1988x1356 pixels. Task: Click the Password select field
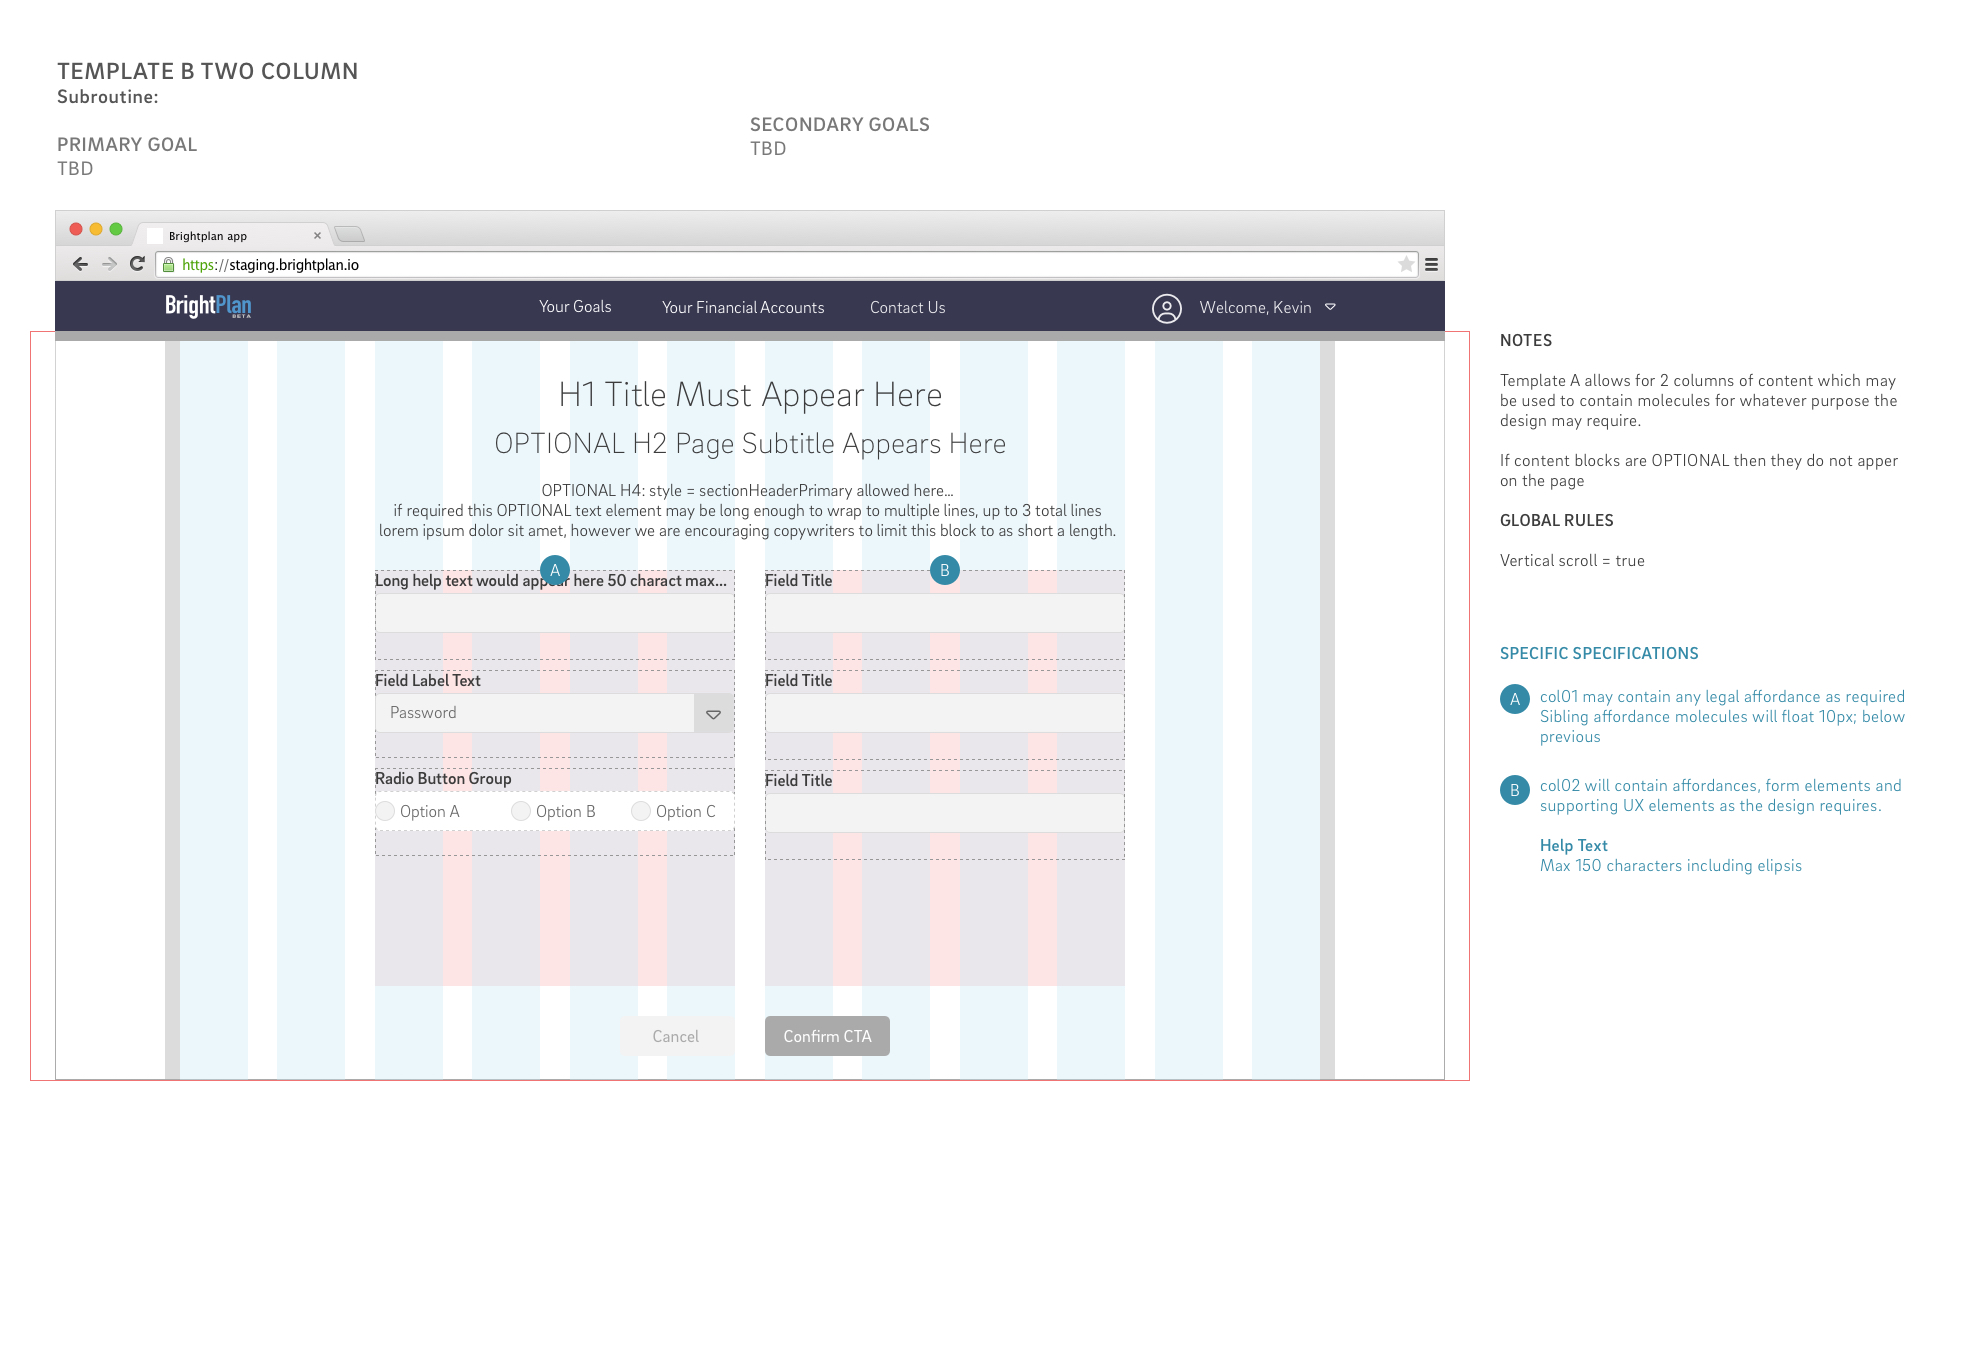[x=555, y=713]
